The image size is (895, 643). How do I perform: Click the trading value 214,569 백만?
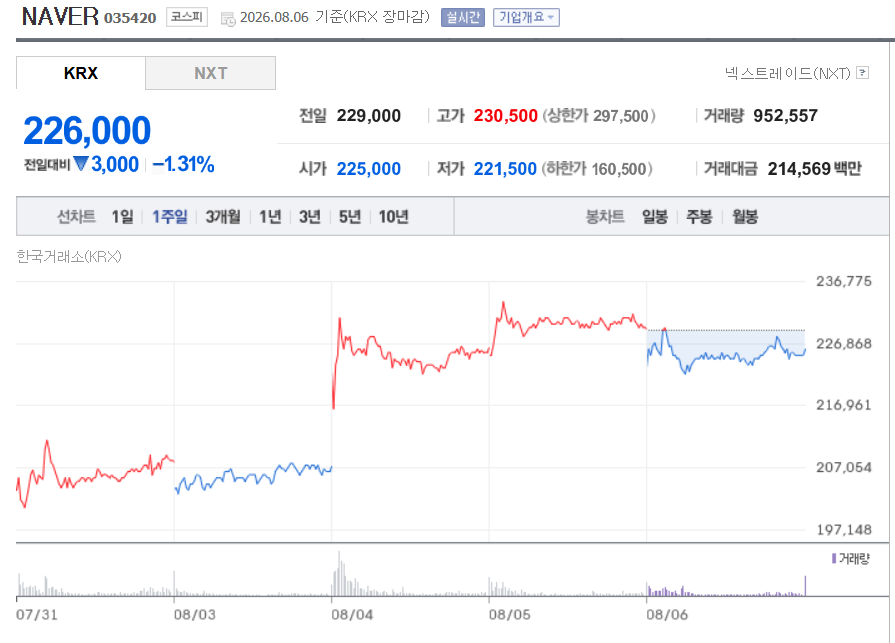815,169
